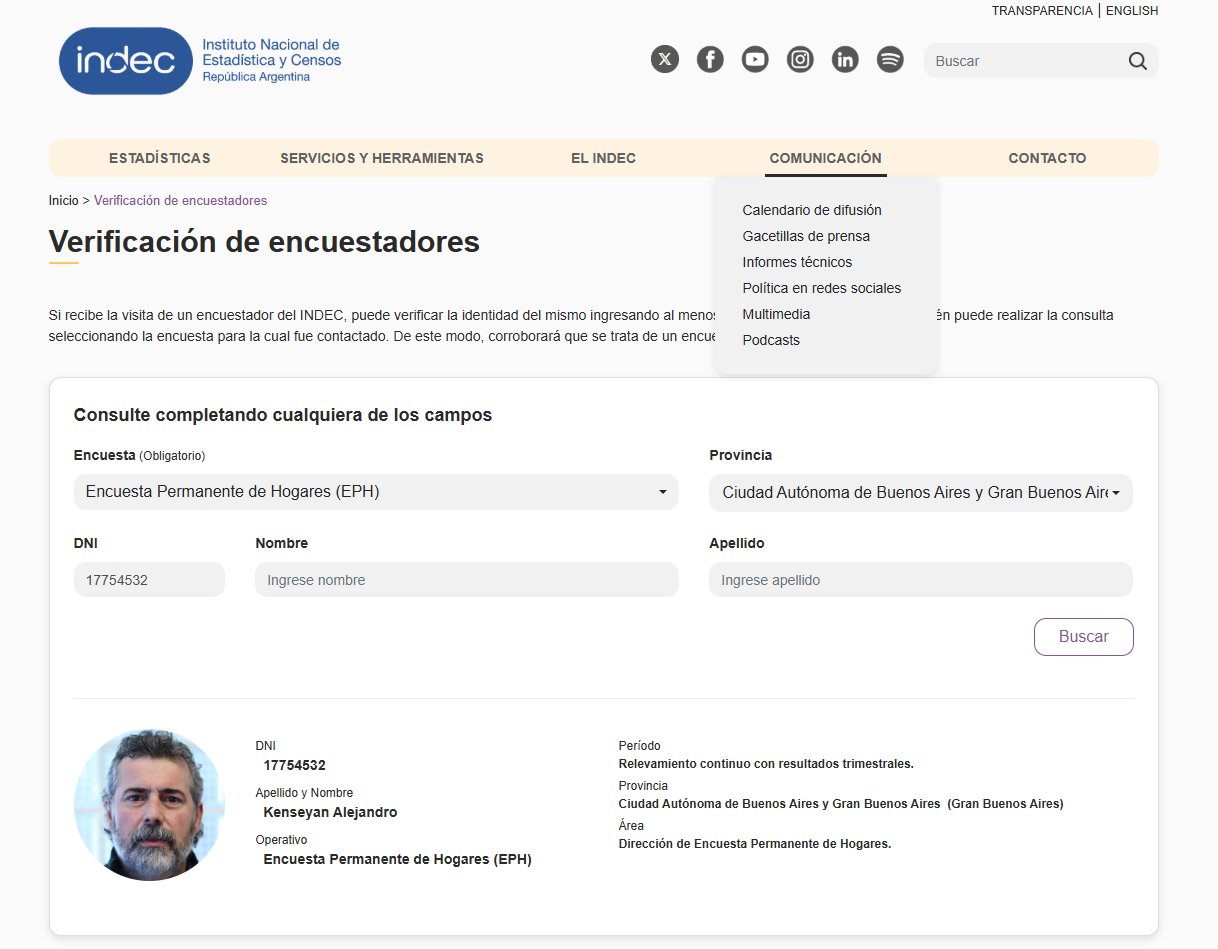Go back to Inicio via breadcrumb
The height and width of the screenshot is (949, 1218).
pos(63,200)
